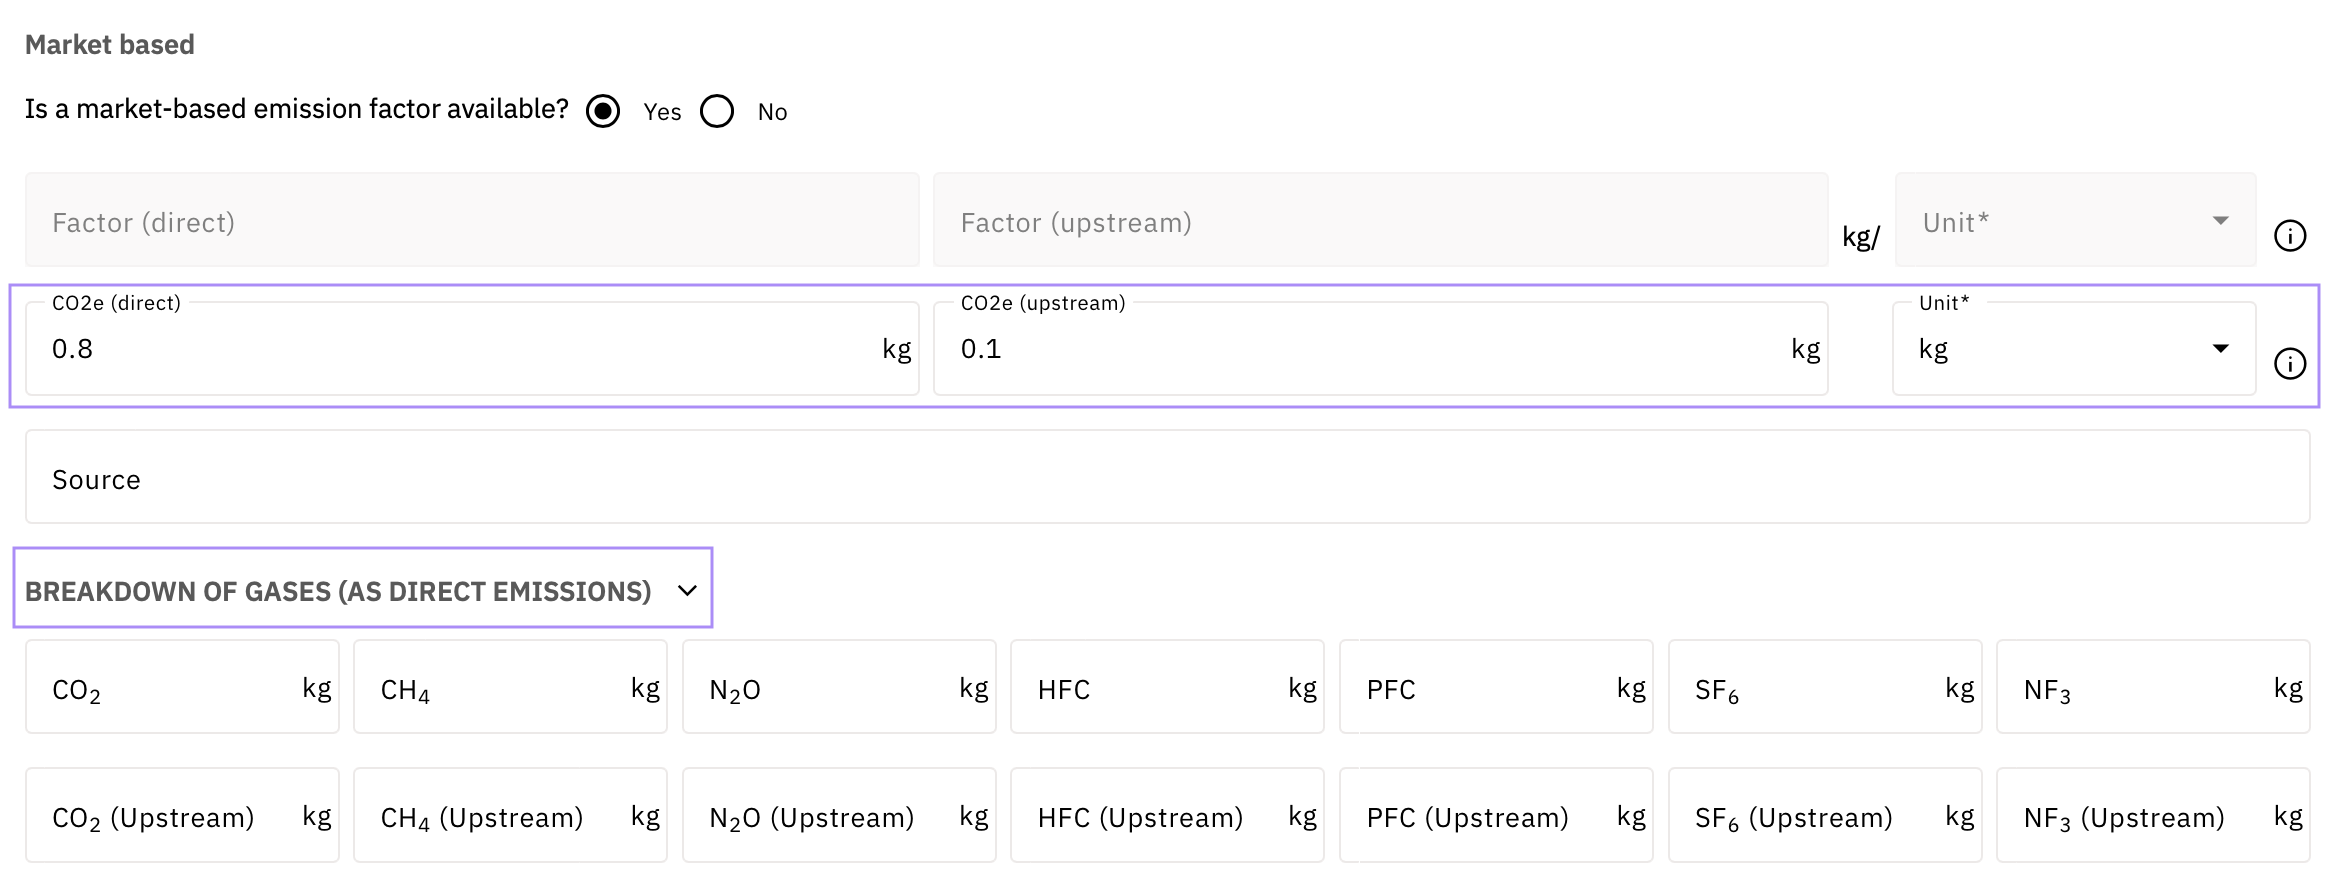Click the Factor (direct) field
The height and width of the screenshot is (878, 2342).
[x=471, y=221]
